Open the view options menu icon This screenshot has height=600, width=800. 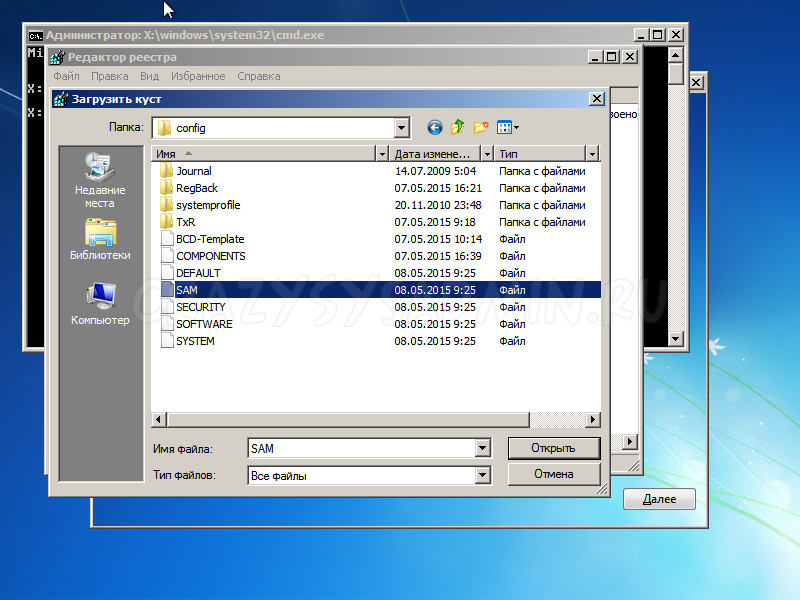coord(508,128)
